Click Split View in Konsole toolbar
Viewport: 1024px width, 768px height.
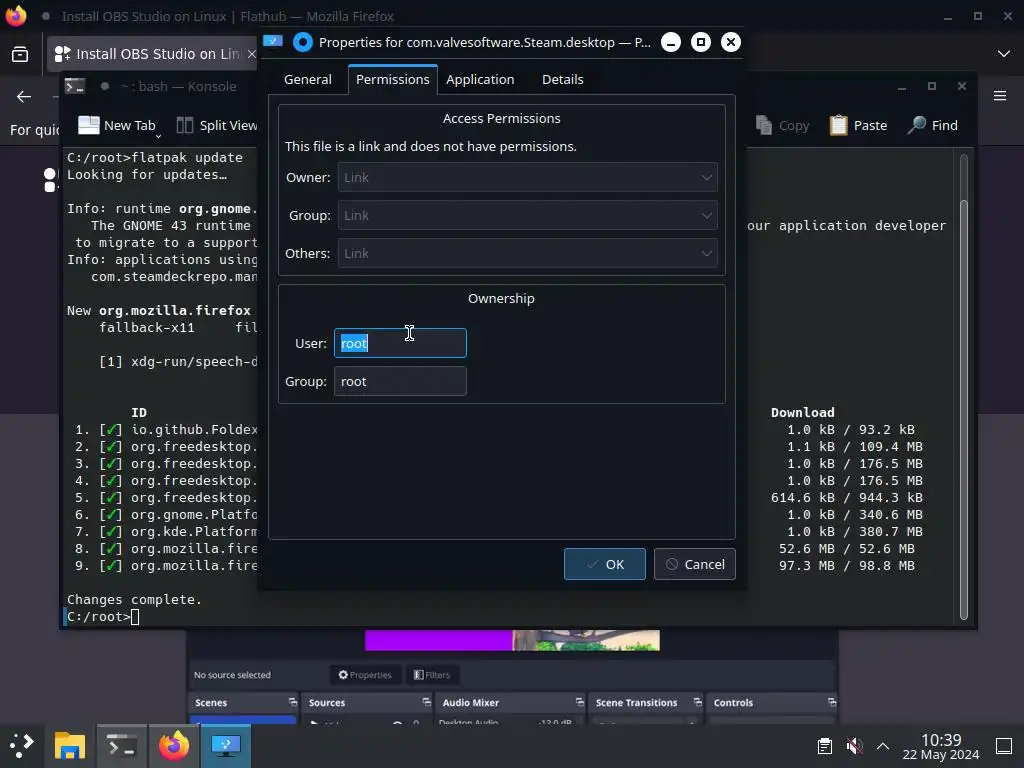click(x=217, y=125)
